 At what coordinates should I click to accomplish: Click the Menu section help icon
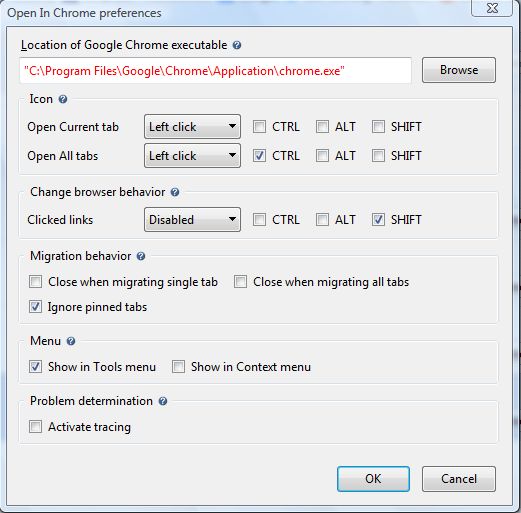pos(71,341)
